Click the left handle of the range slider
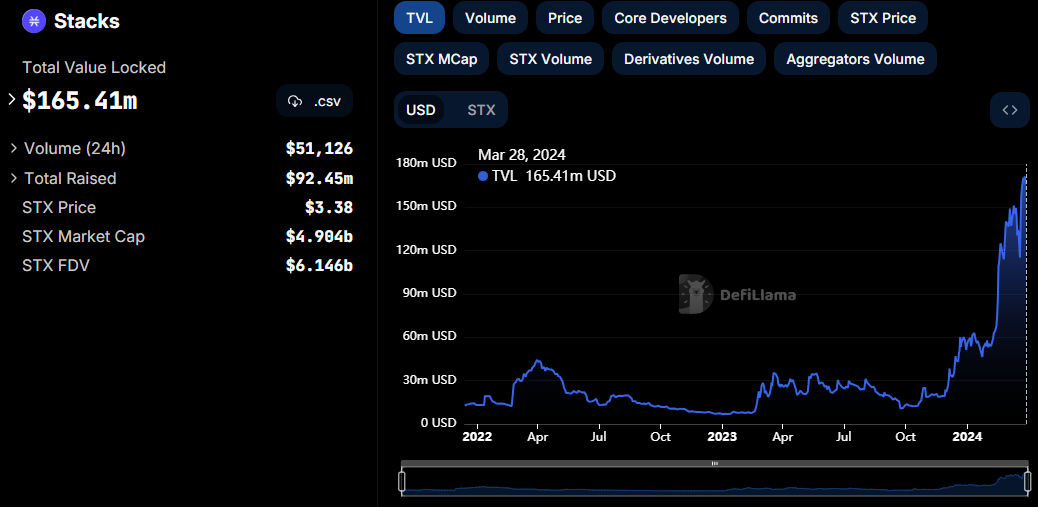Screen dimensions: 1038x507 coord(402,482)
